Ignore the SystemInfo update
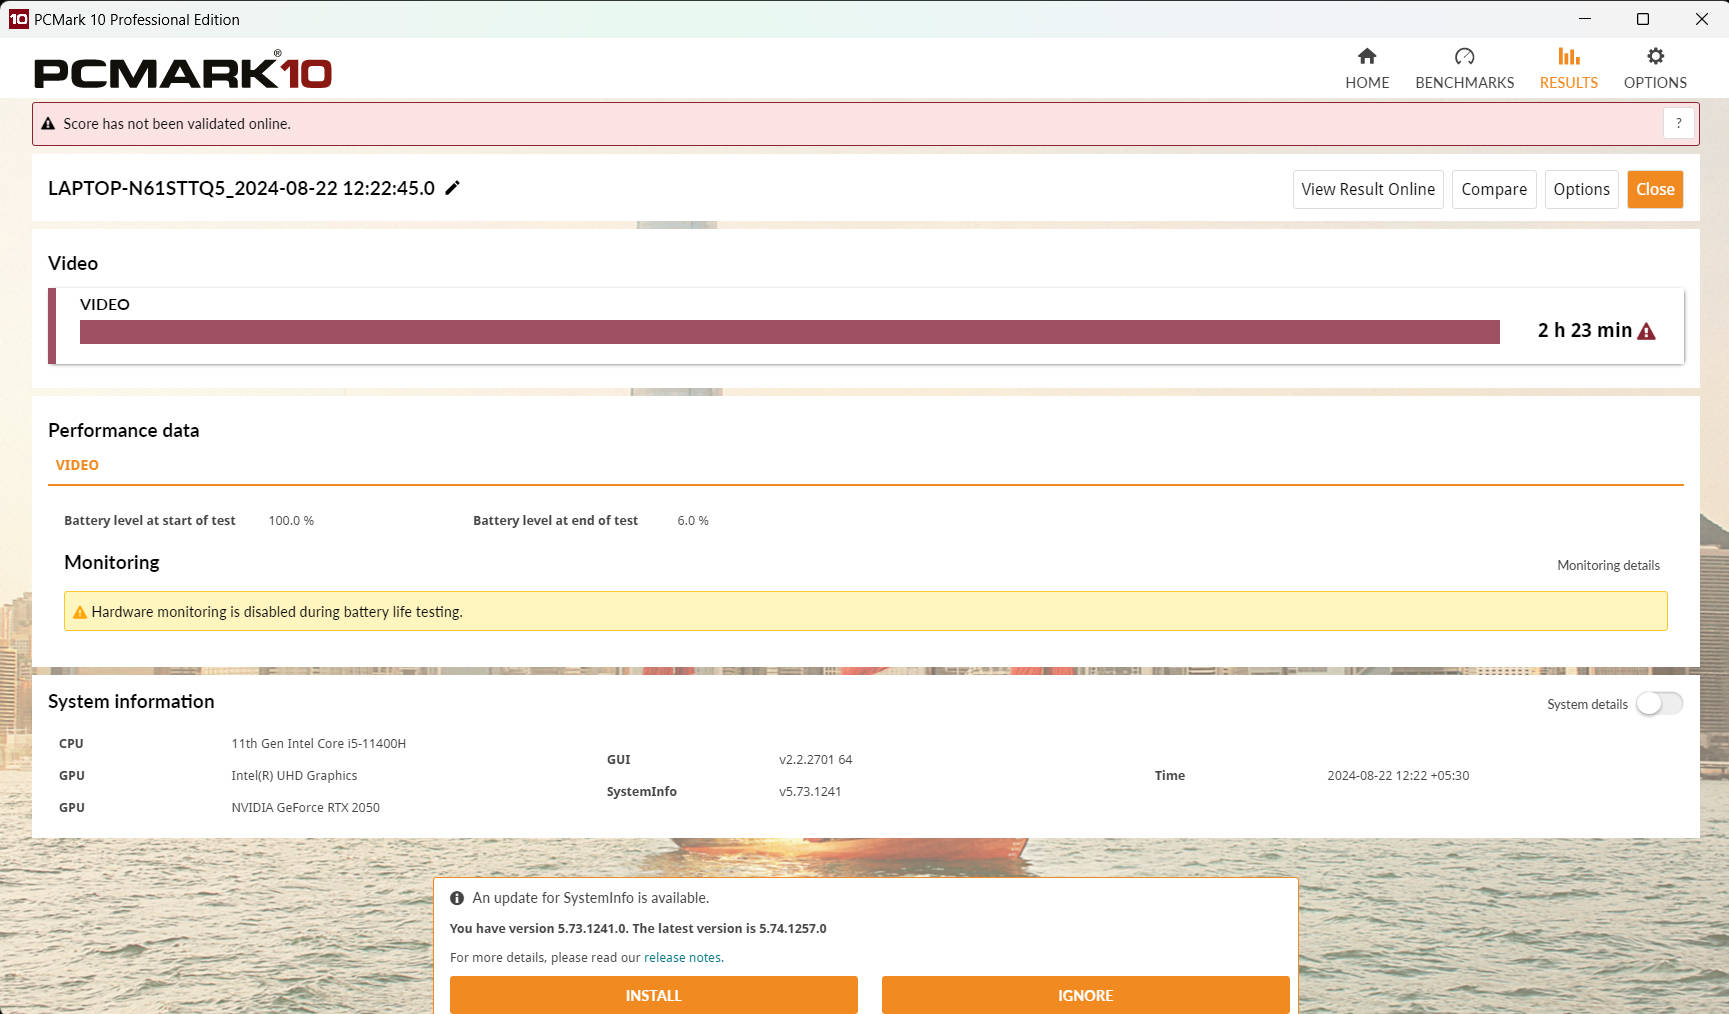 point(1085,995)
